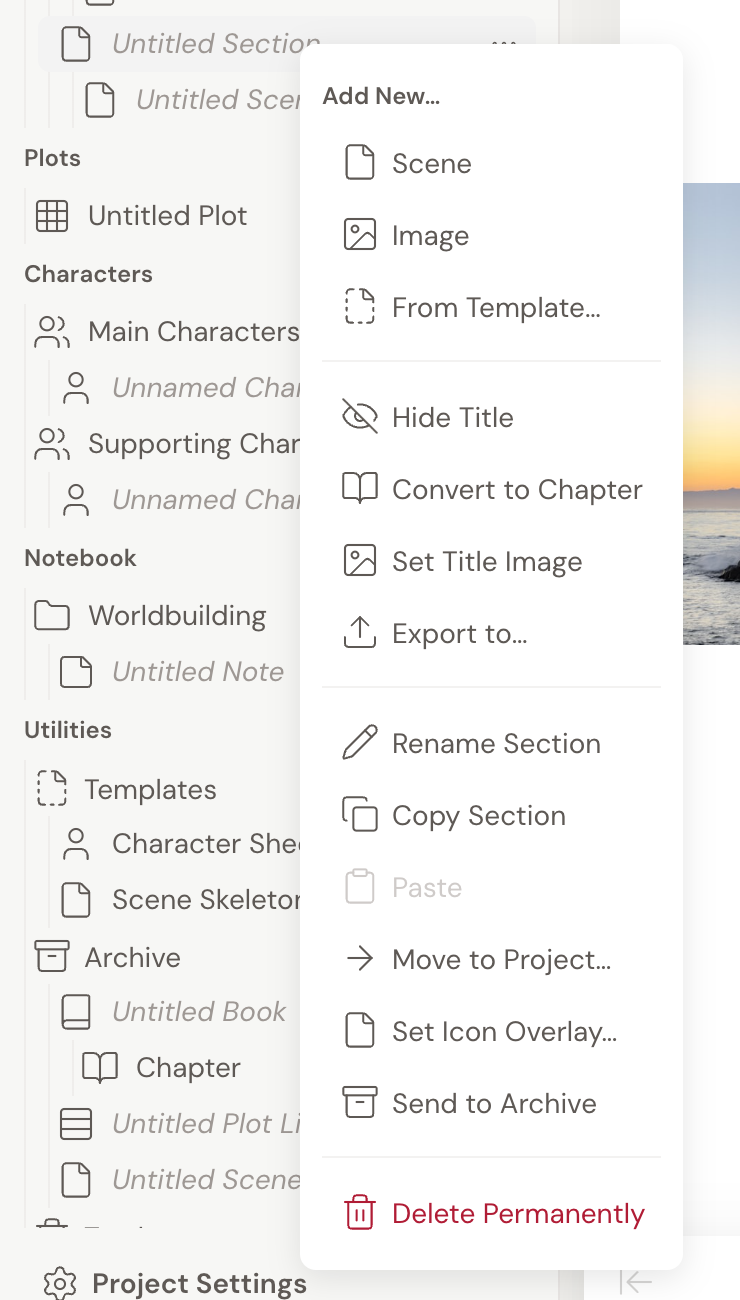The width and height of the screenshot is (740, 1300).
Task: Click the open book icon beside Chapter
Action: pos(100,1068)
